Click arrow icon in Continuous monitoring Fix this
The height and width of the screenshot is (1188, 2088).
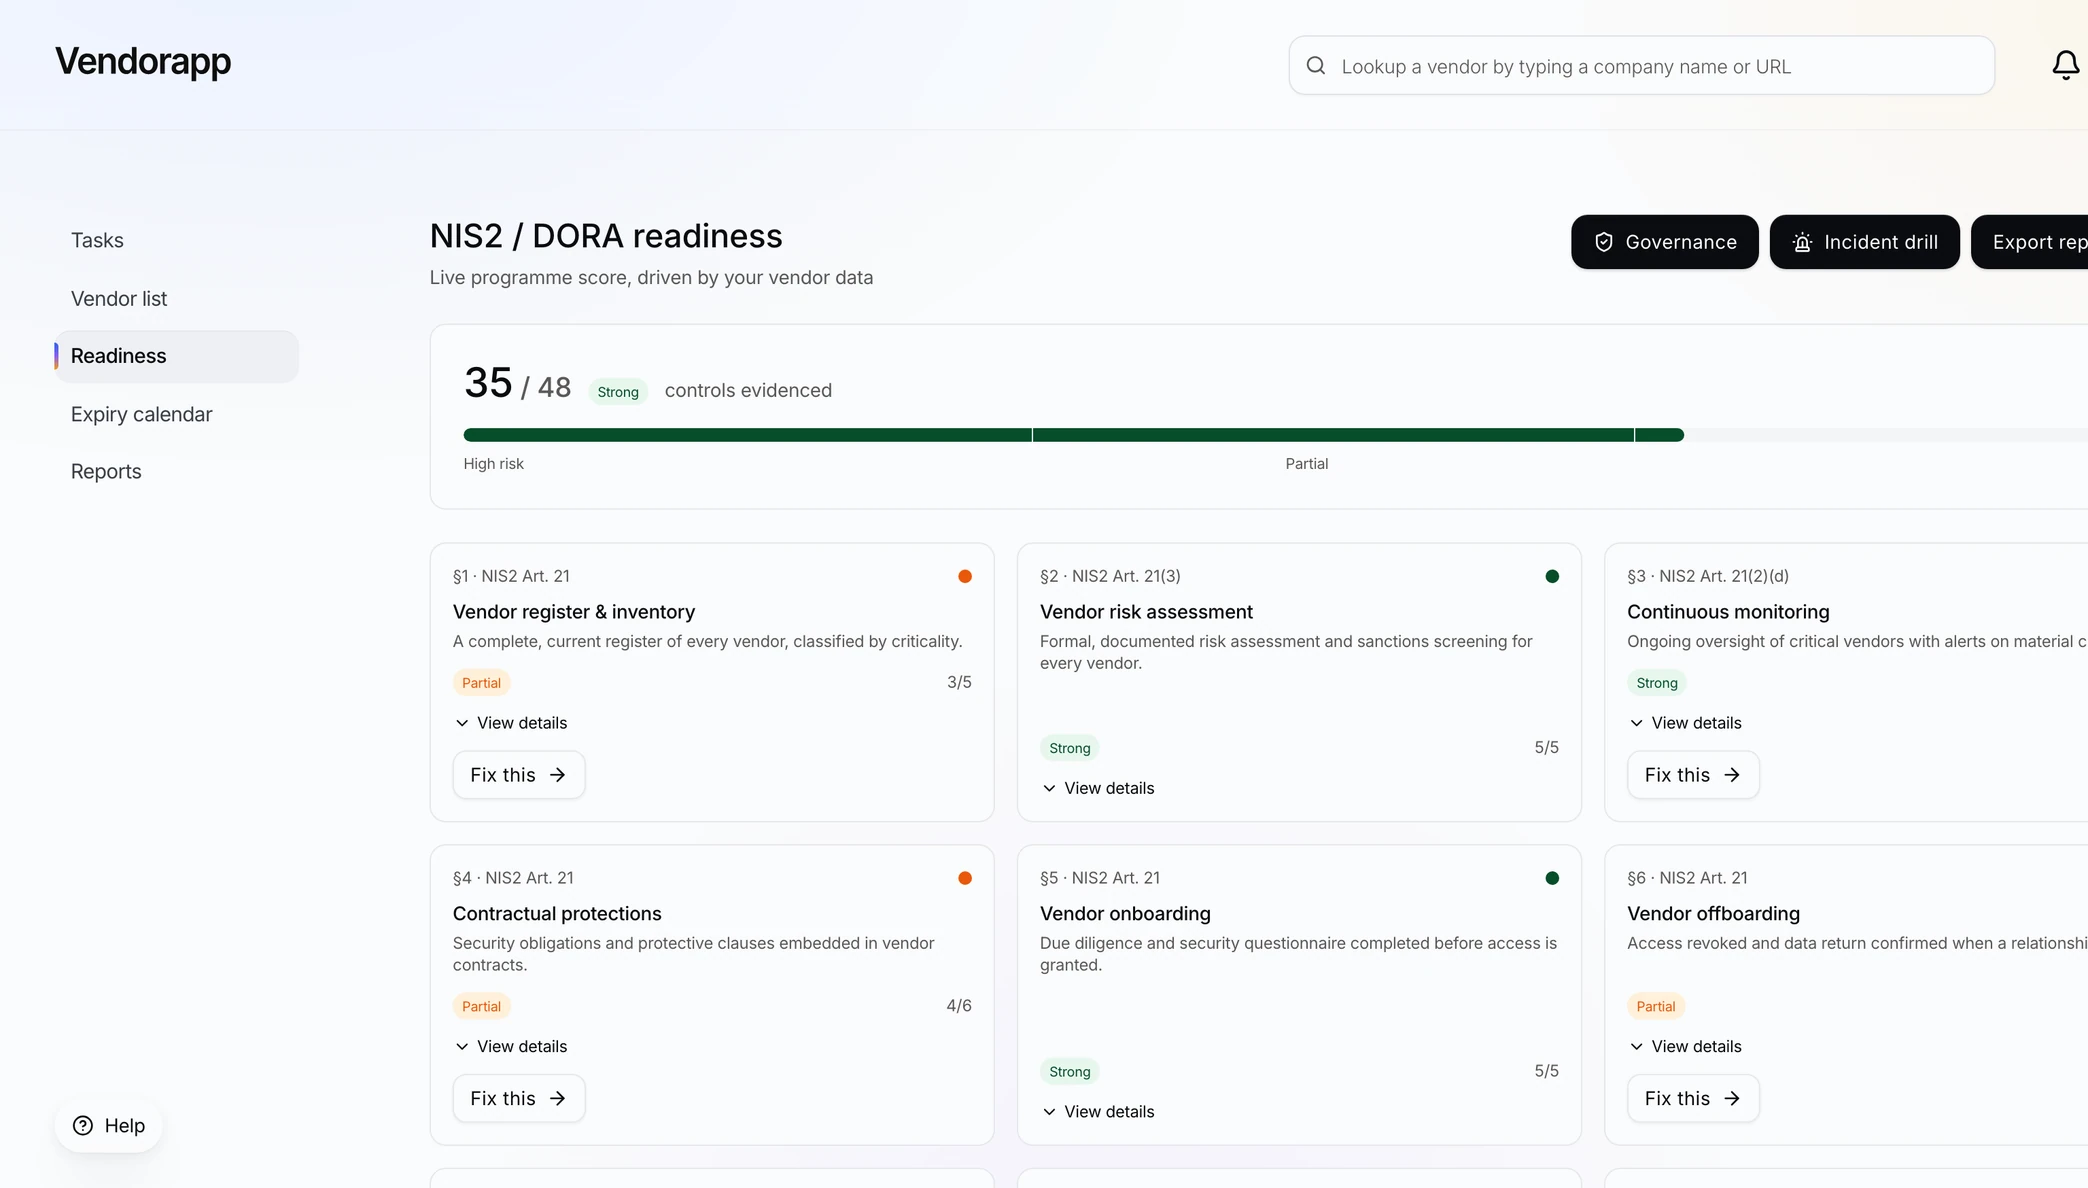[1732, 775]
